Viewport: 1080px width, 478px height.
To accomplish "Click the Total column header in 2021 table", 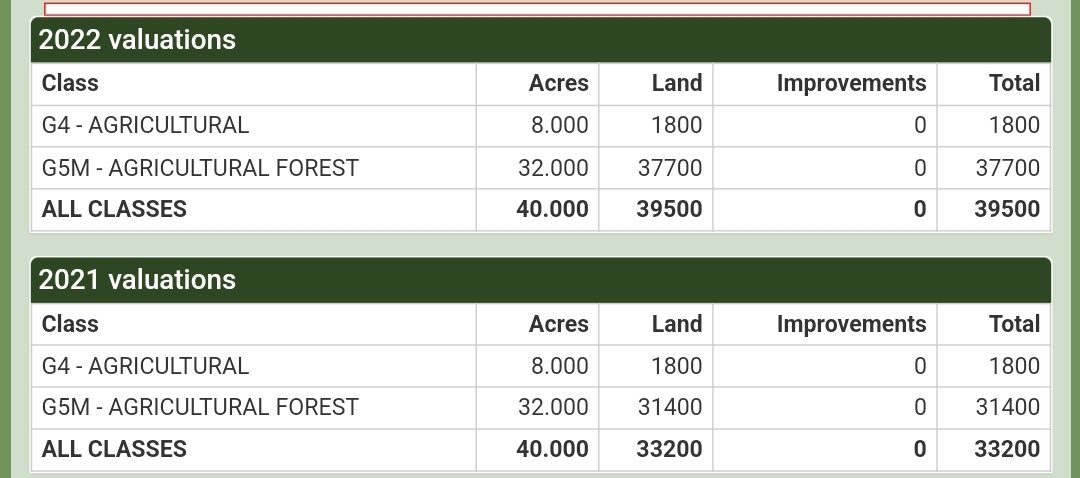I will pyautogui.click(x=1015, y=324).
